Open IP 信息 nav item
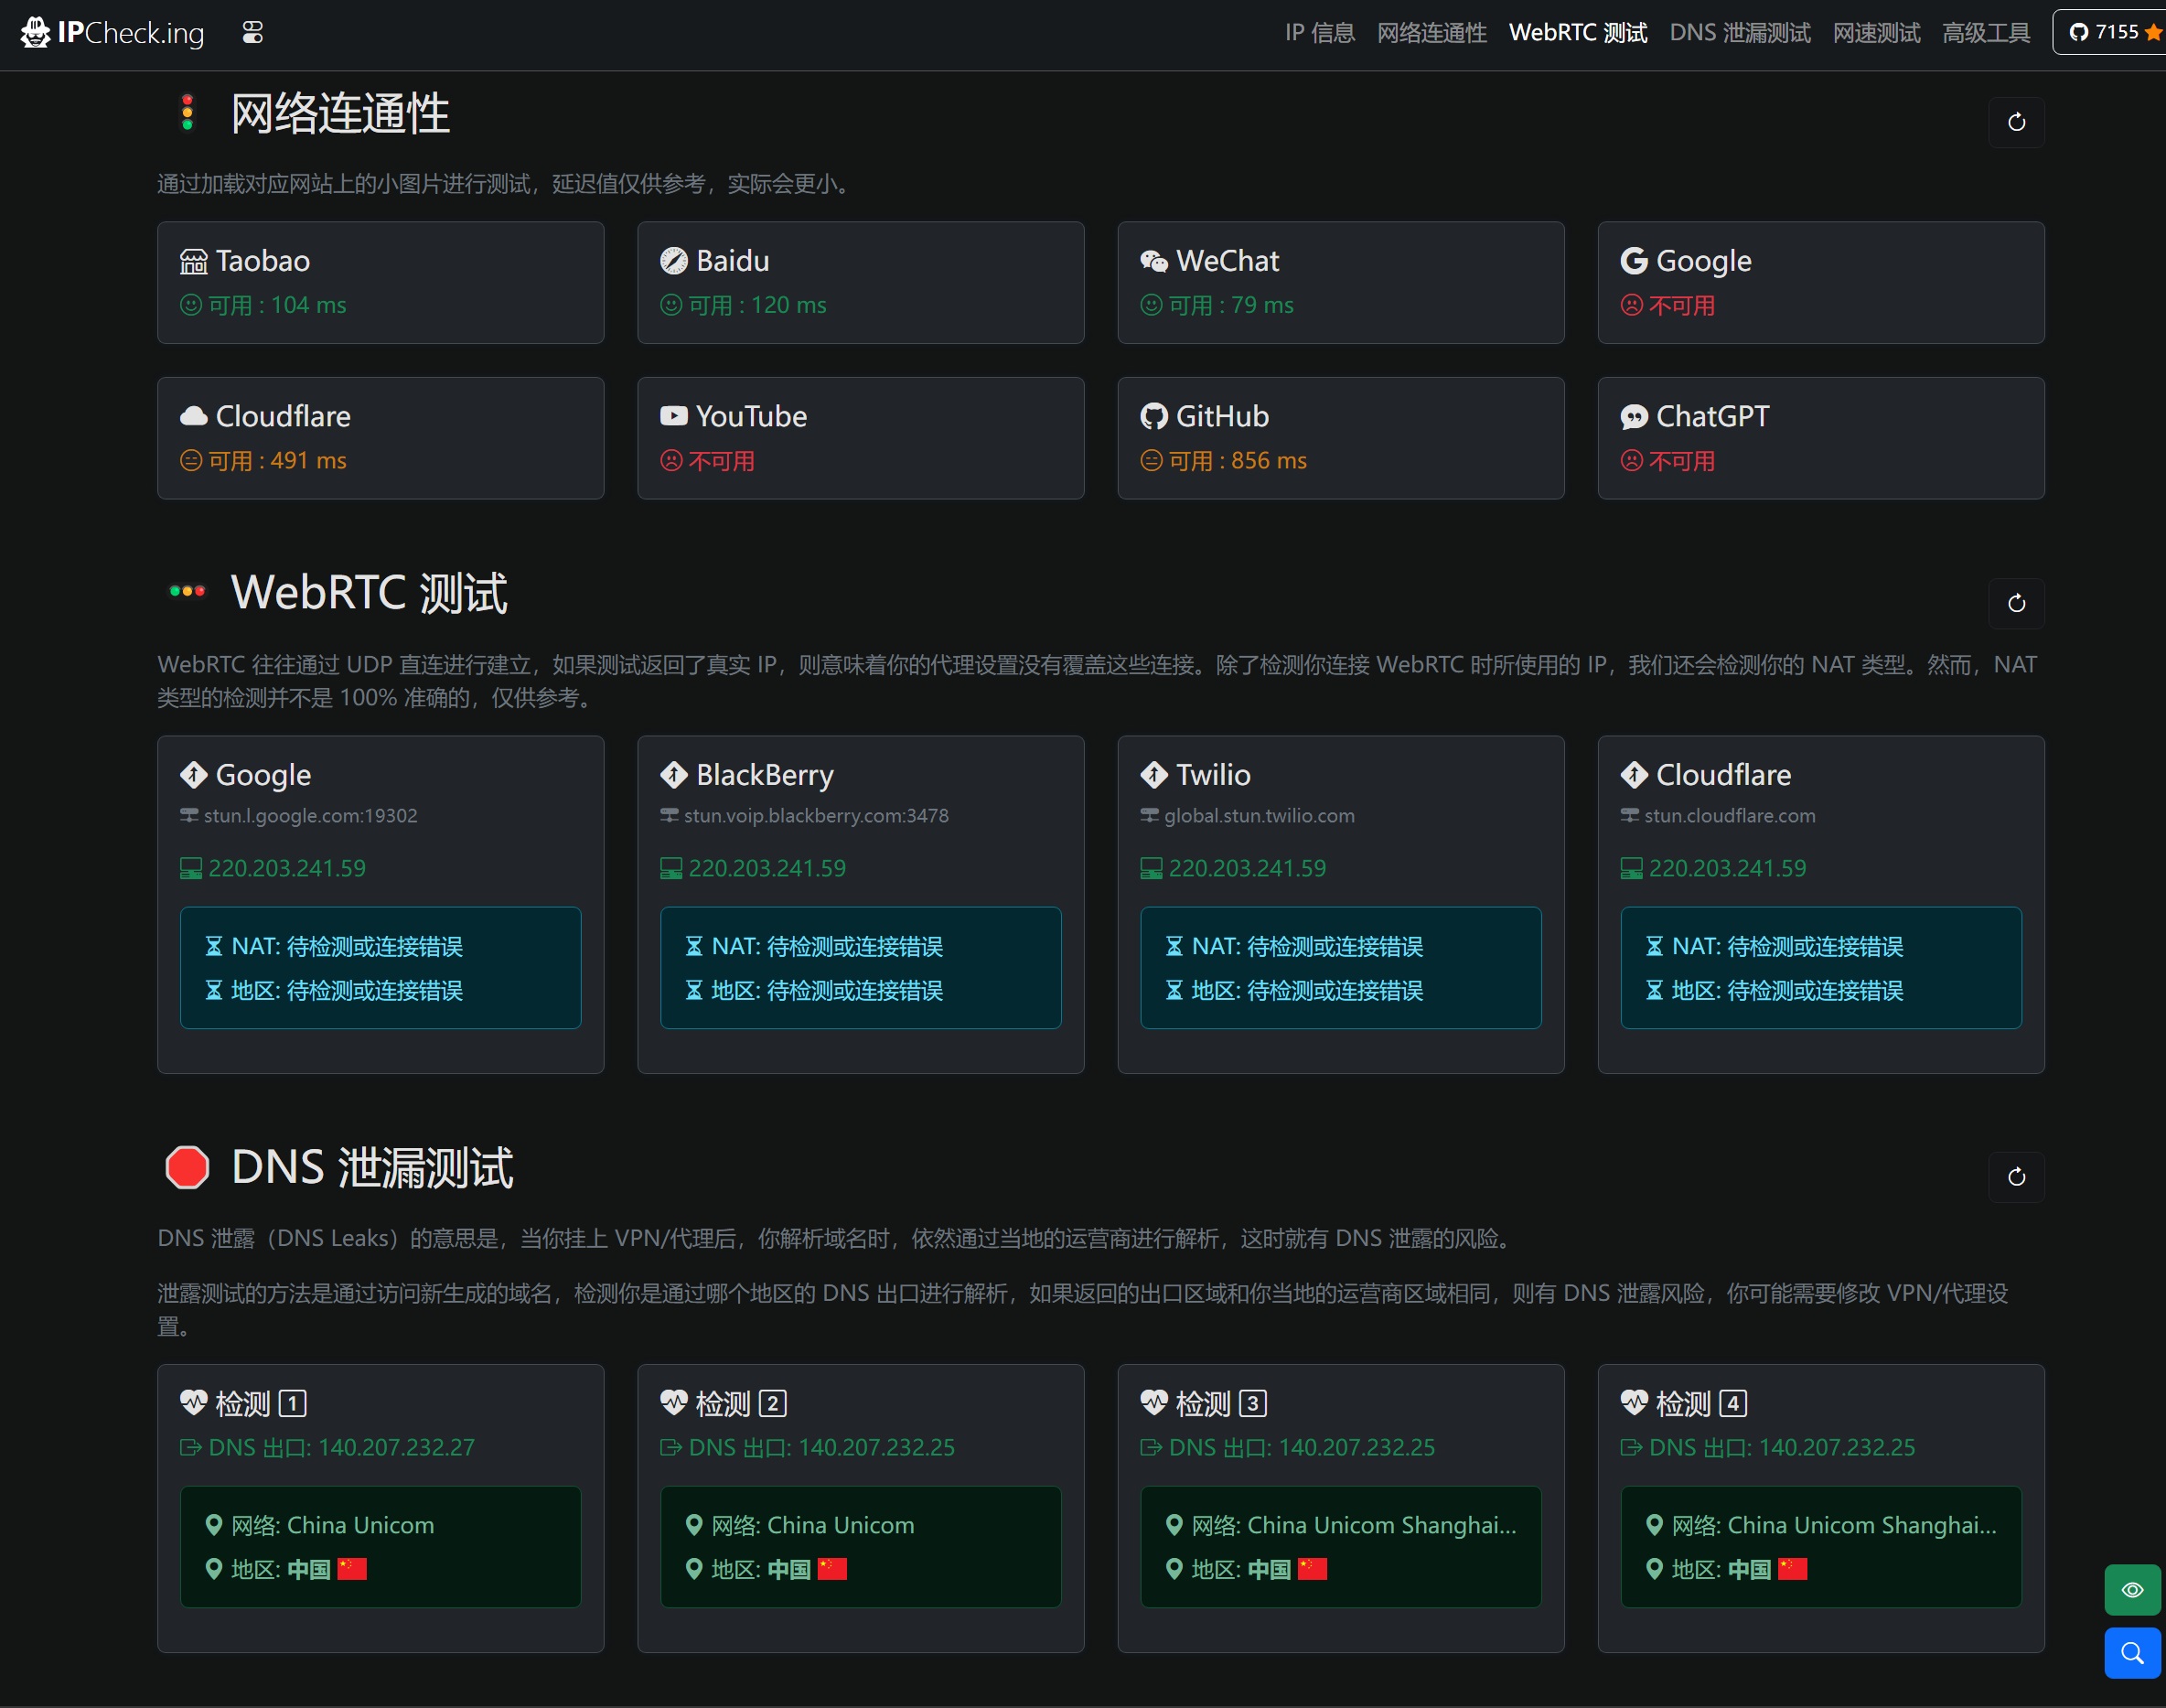The width and height of the screenshot is (2166, 1708). [x=1319, y=33]
